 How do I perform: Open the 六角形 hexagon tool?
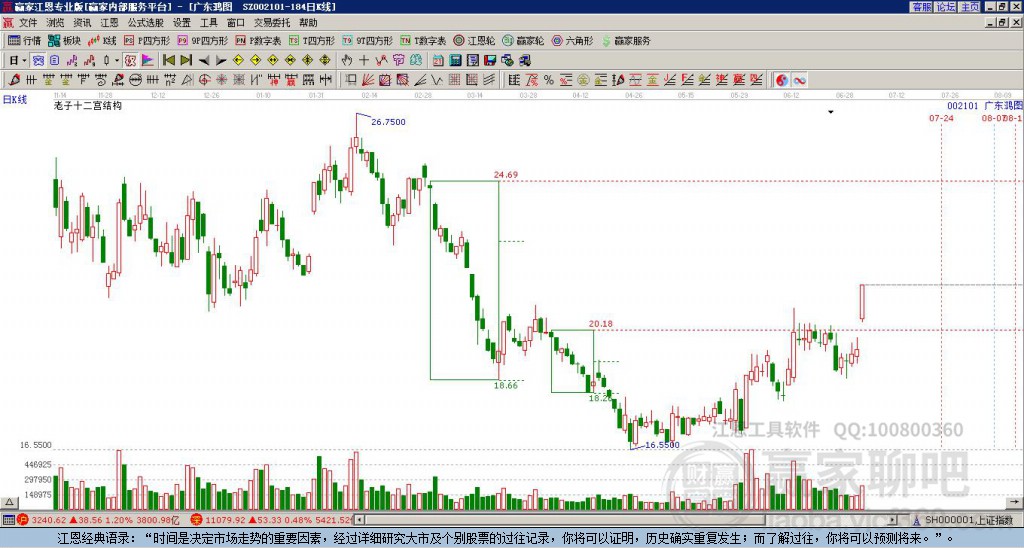[573, 40]
